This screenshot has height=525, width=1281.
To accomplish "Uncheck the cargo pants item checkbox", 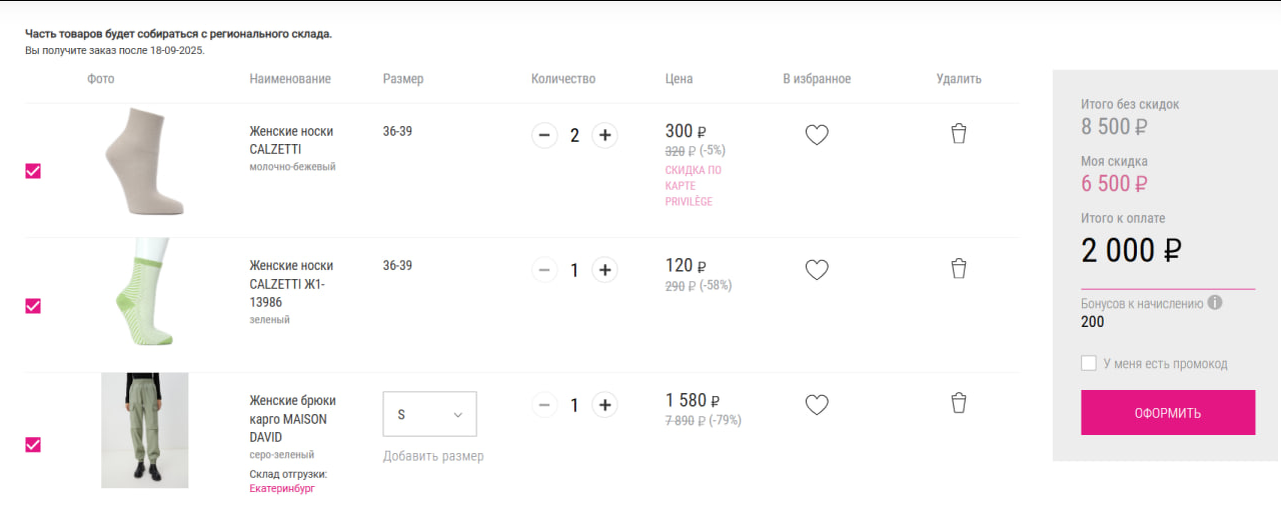I will [33, 445].
